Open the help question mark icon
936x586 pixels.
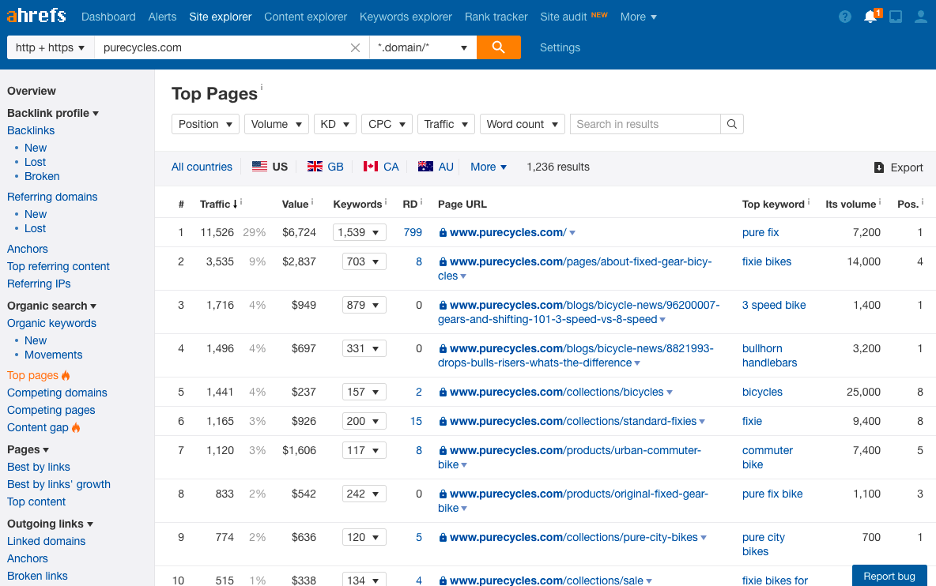click(845, 17)
